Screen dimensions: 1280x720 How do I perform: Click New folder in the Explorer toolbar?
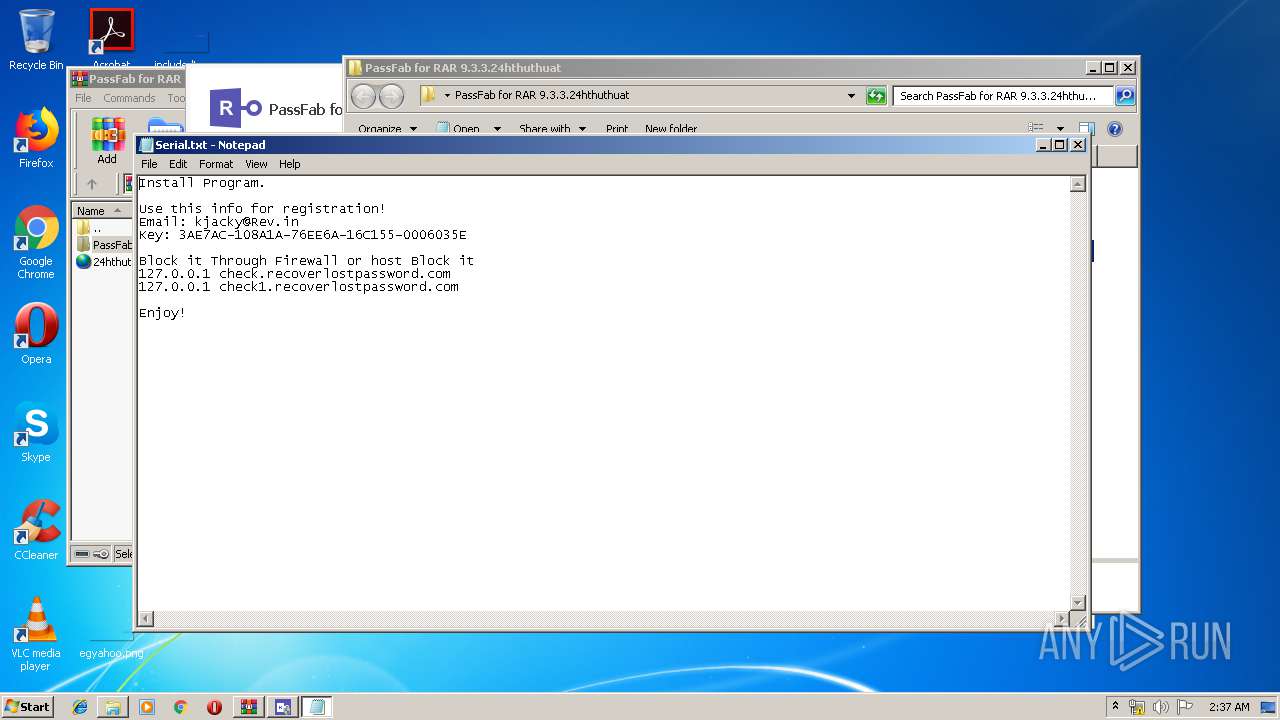671,129
